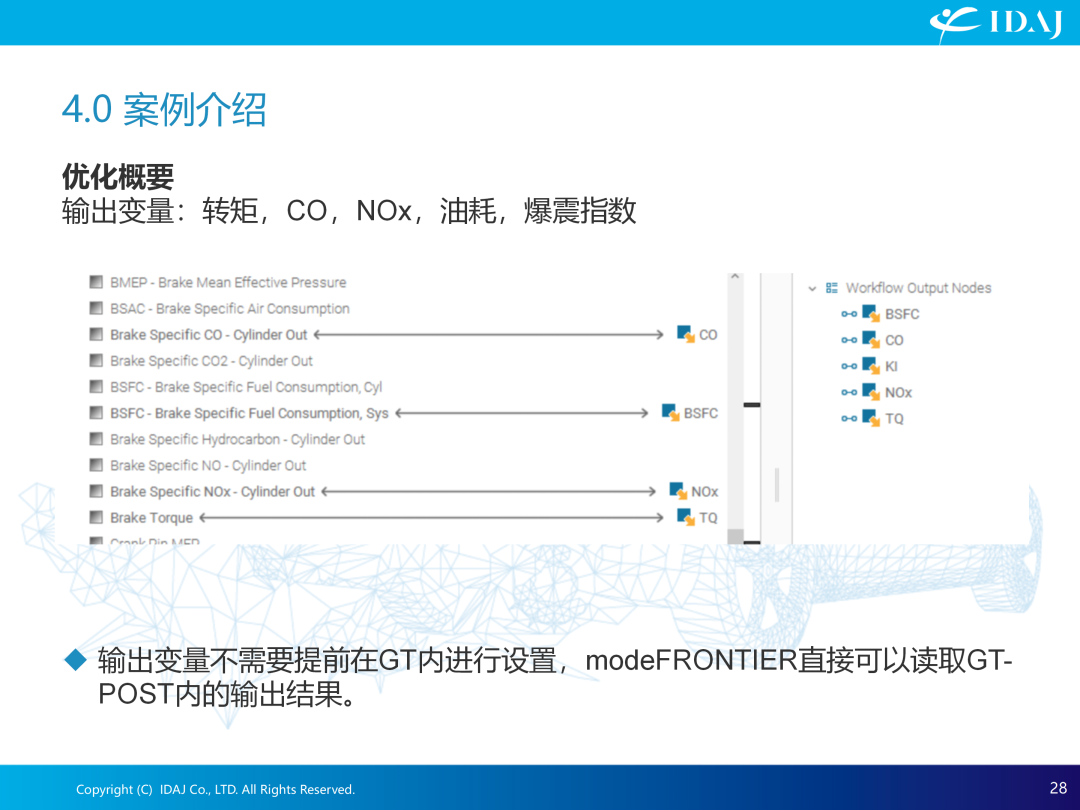Screen dimensions: 1080x810
Task: Toggle the Brake Specific CO - Cylinder Out checkbox
Action: coord(96,334)
